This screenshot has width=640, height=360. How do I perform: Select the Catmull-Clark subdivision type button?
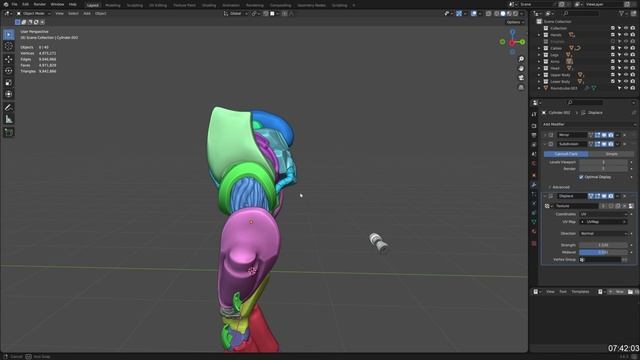click(566, 154)
